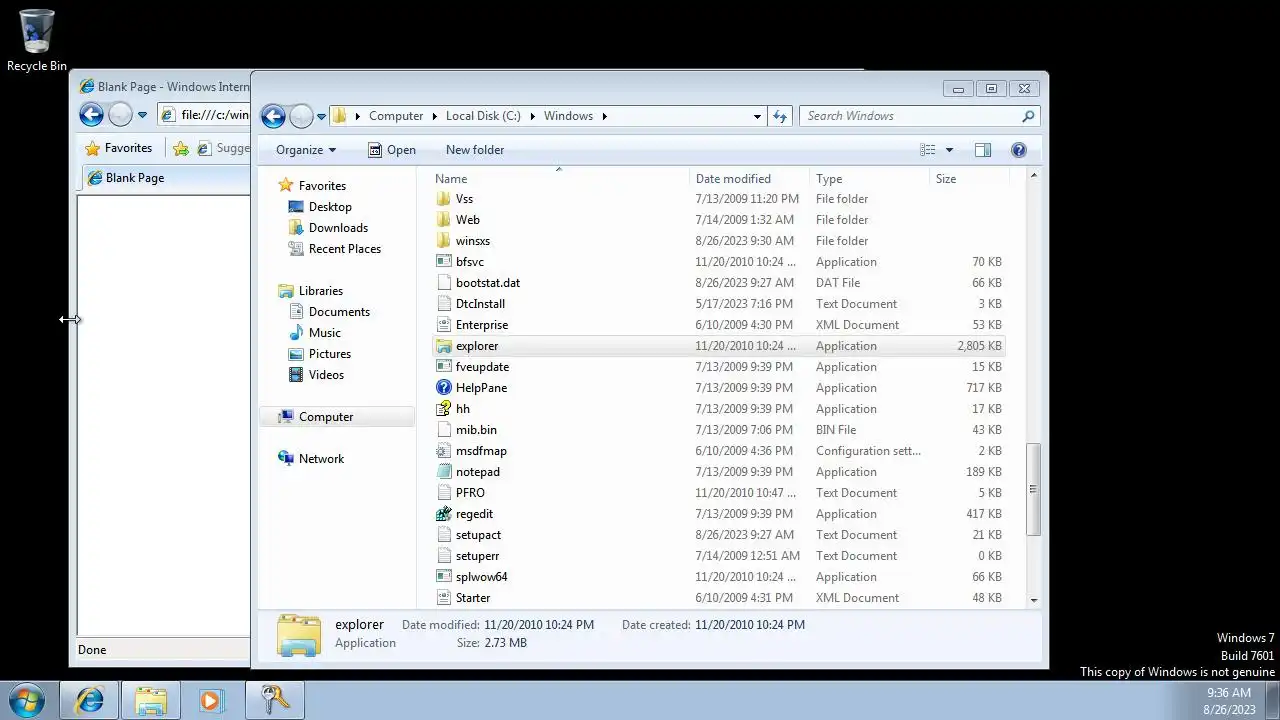
Task: Open the Recycle Bin desktop icon
Action: (x=37, y=40)
